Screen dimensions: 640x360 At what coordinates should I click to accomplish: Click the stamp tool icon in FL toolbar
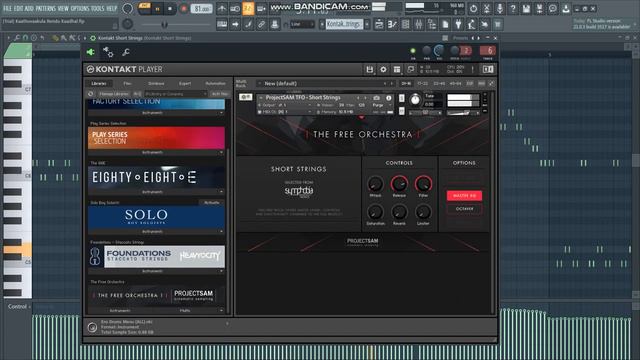tap(275, 24)
